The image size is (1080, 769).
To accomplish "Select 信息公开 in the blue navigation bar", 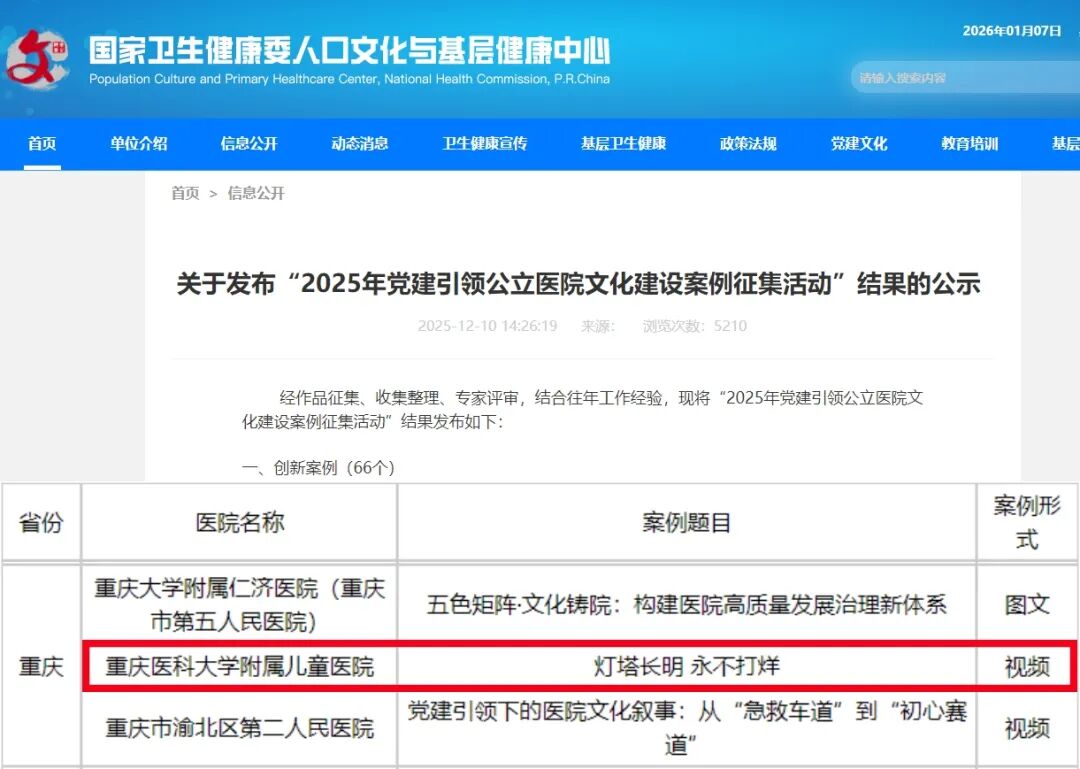I will point(249,144).
